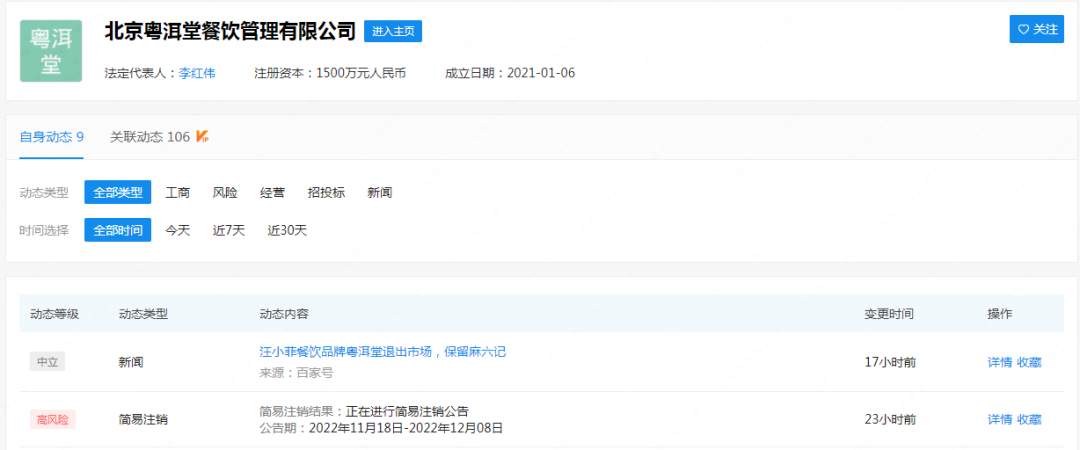Click the 23小时前 timestamp
This screenshot has height=450, width=1080.
[890, 419]
